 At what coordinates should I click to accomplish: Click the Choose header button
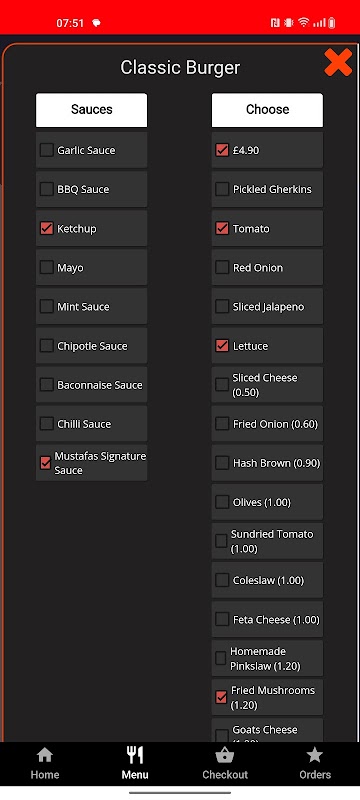tap(267, 110)
